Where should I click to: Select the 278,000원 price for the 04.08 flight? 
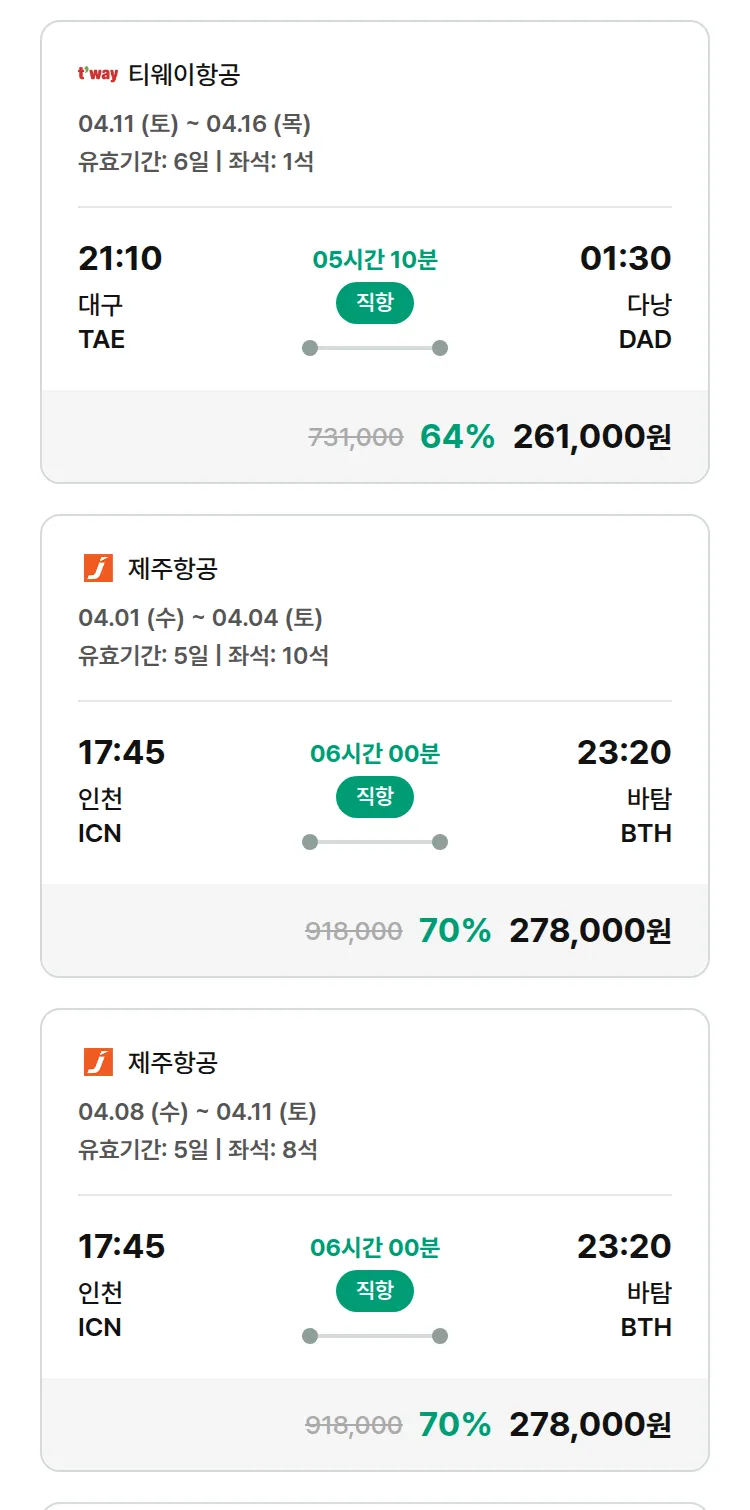(x=590, y=1425)
